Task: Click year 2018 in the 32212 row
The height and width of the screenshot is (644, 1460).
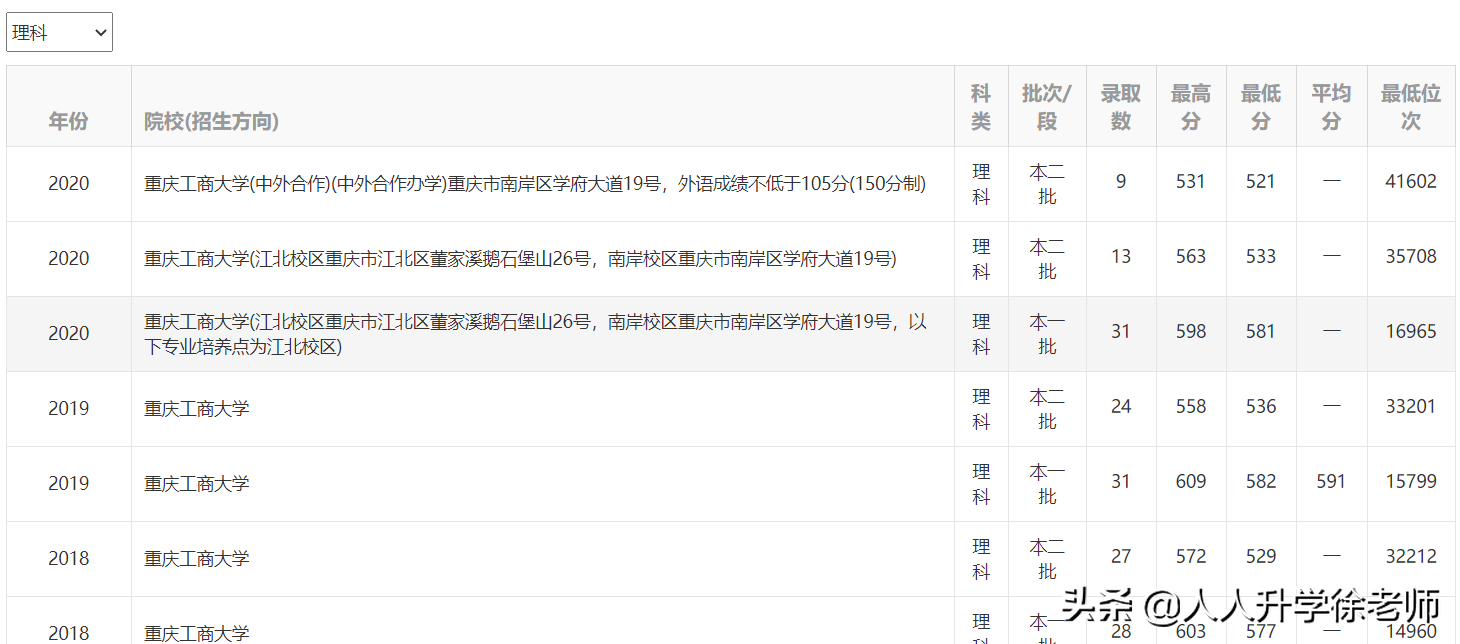Action: click(69, 559)
